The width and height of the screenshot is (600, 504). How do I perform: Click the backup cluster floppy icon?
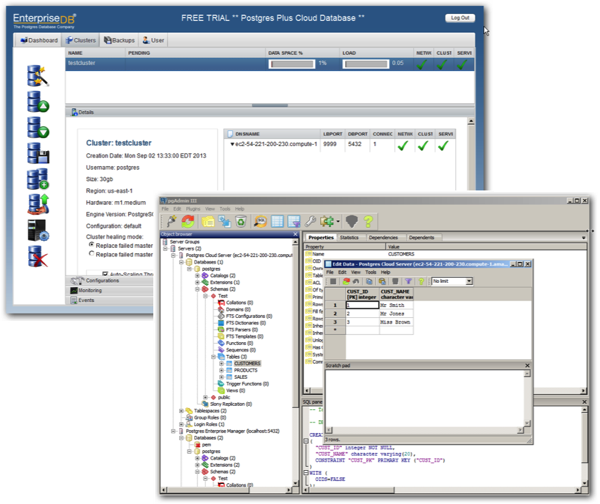(38, 153)
